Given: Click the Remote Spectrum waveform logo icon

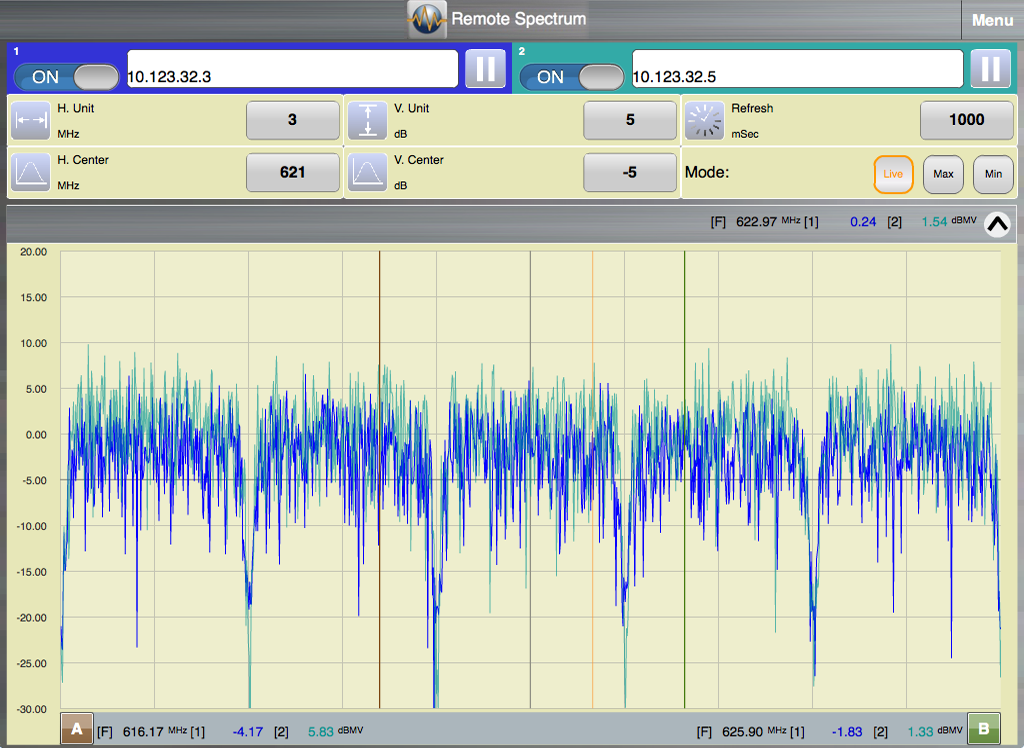Looking at the screenshot, I should [427, 19].
